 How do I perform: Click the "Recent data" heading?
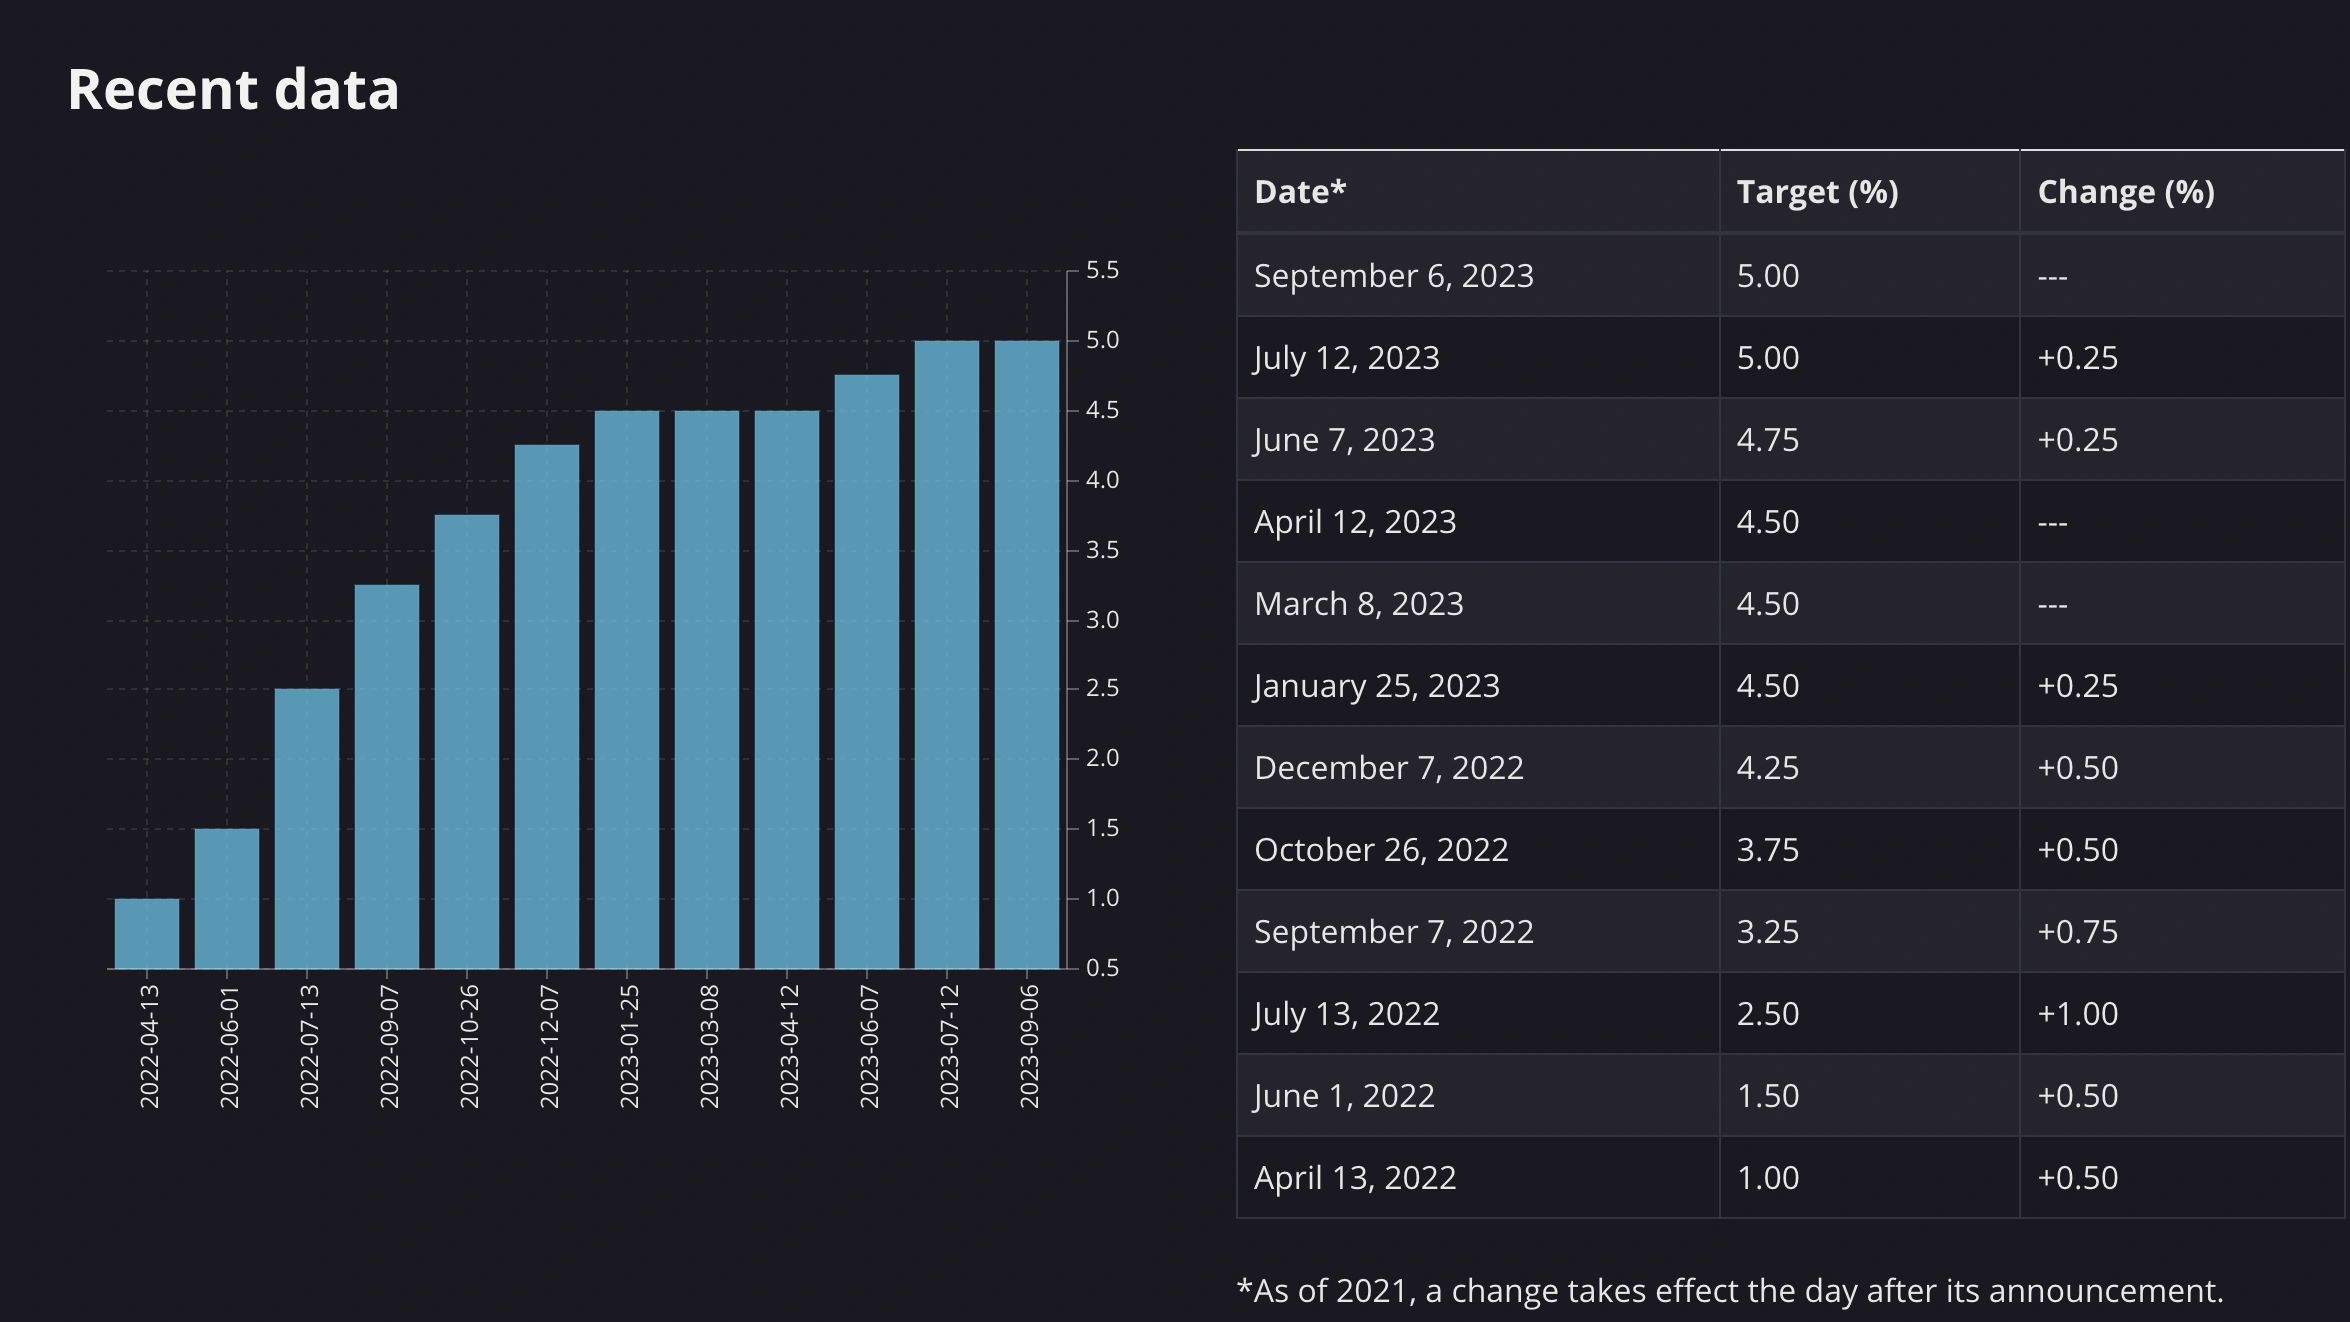233,90
